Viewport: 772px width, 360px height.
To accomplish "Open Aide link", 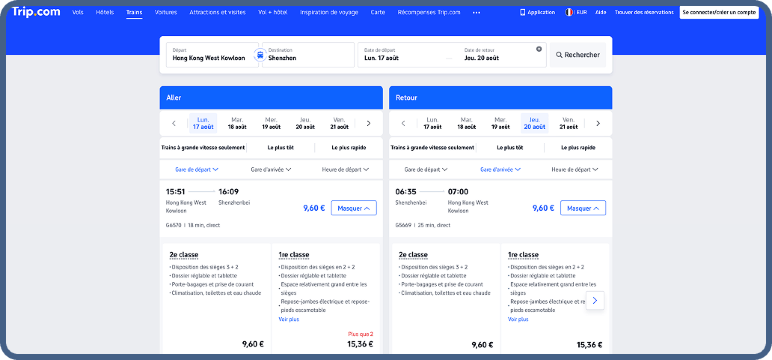I will pos(601,12).
